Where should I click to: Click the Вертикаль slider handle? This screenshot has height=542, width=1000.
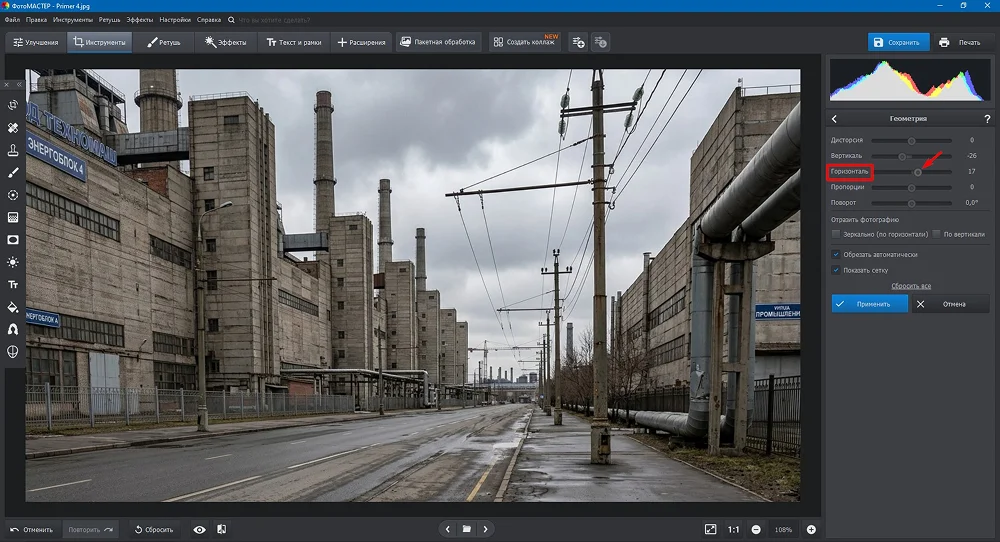pos(902,156)
